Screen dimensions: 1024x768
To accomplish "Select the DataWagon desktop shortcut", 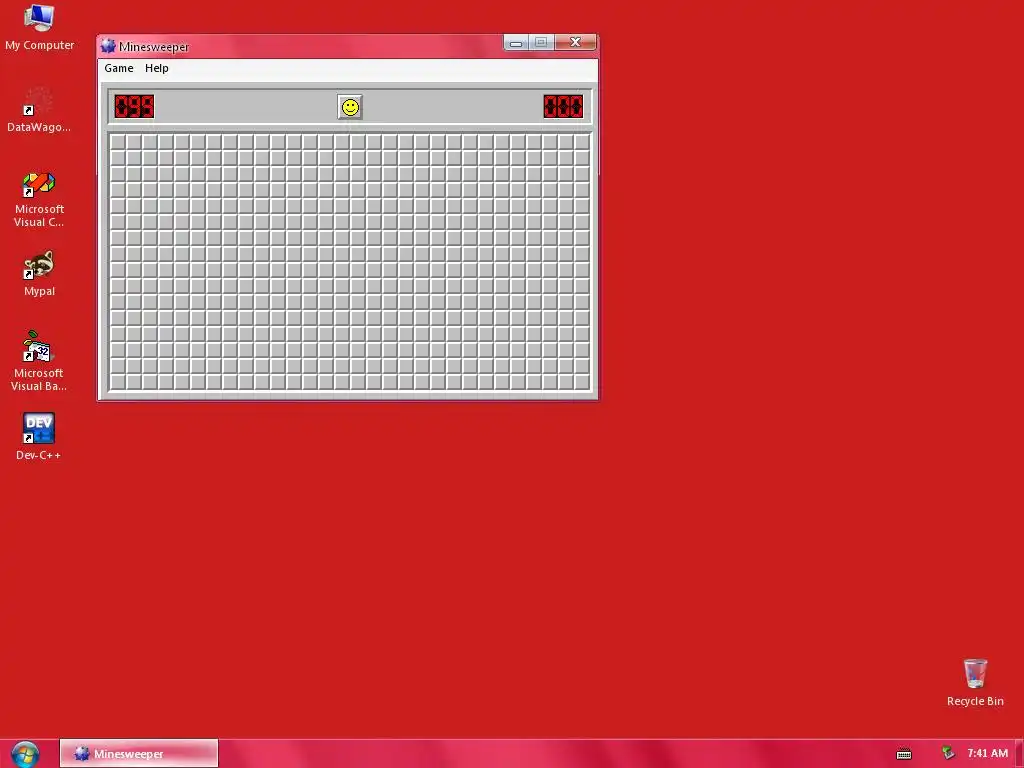I will point(39,110).
